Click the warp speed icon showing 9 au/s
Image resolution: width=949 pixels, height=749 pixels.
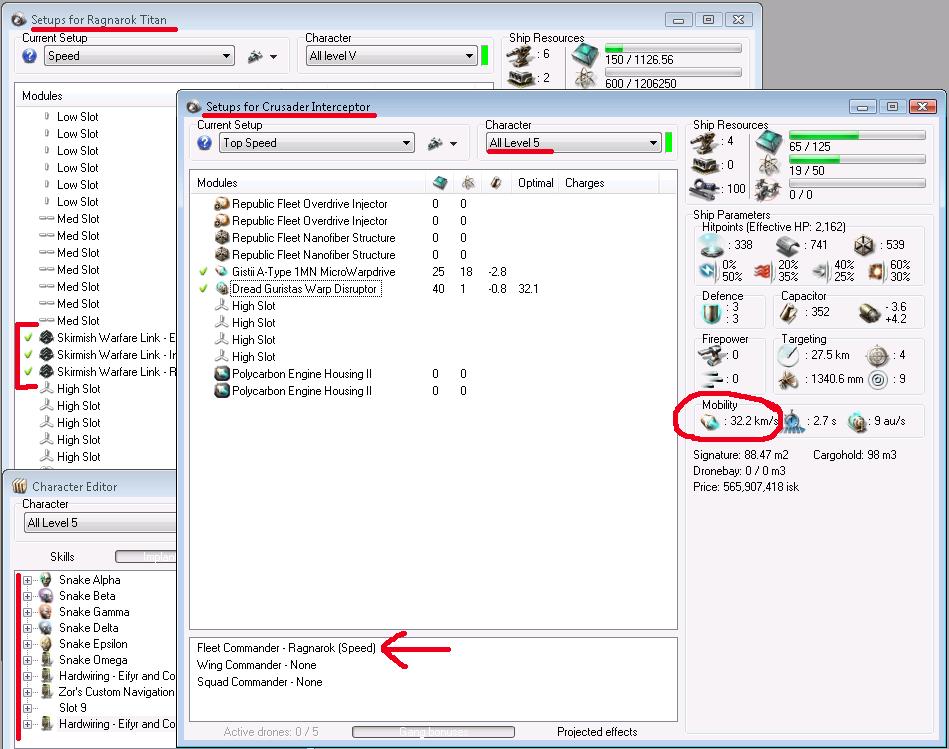click(x=857, y=422)
